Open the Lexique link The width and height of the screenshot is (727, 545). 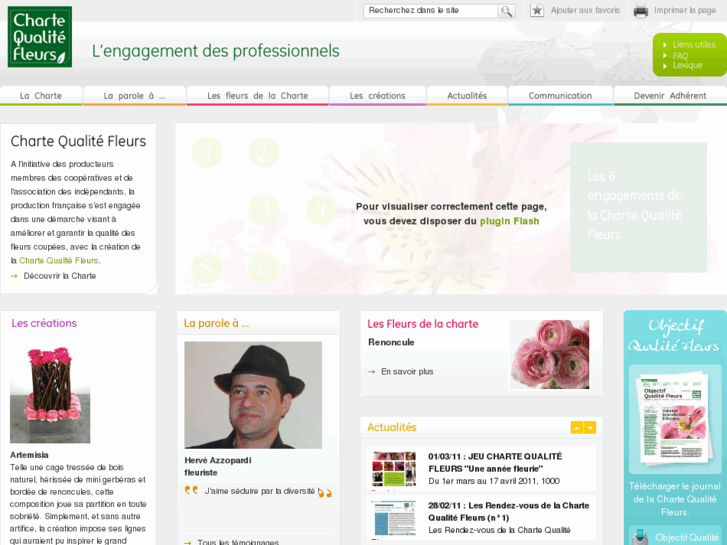point(687,65)
